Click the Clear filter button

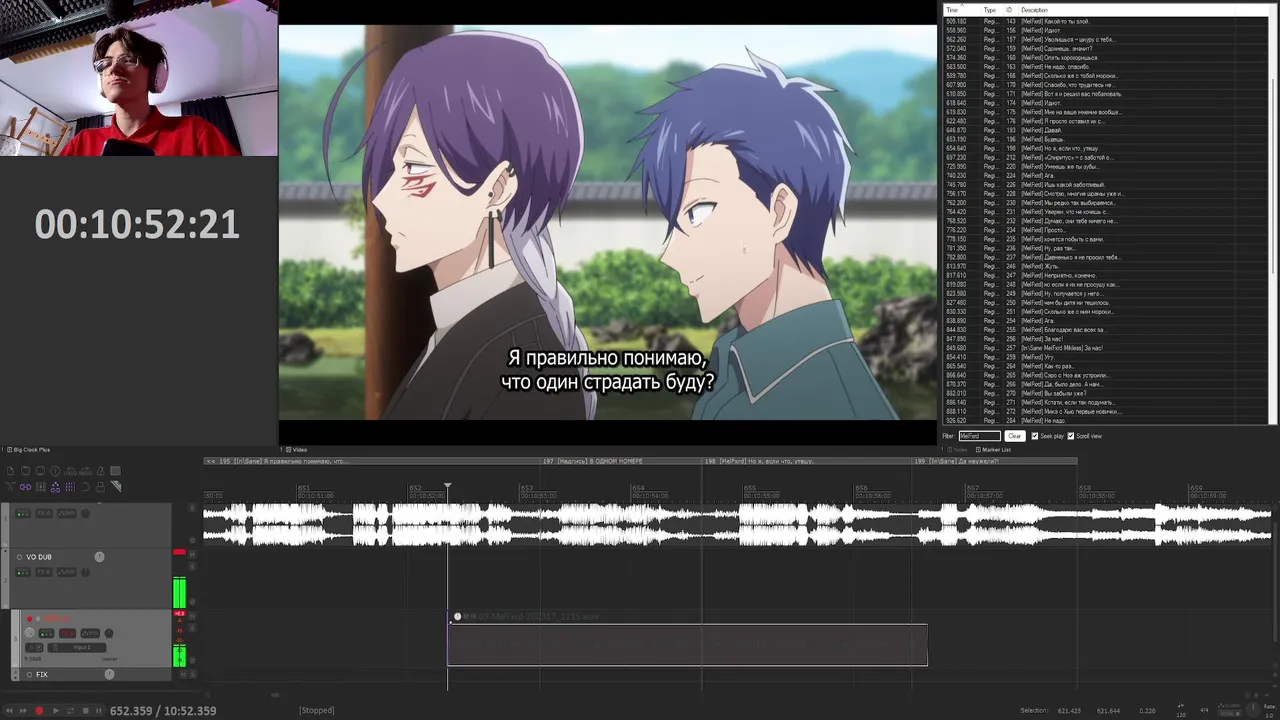[x=1014, y=436]
